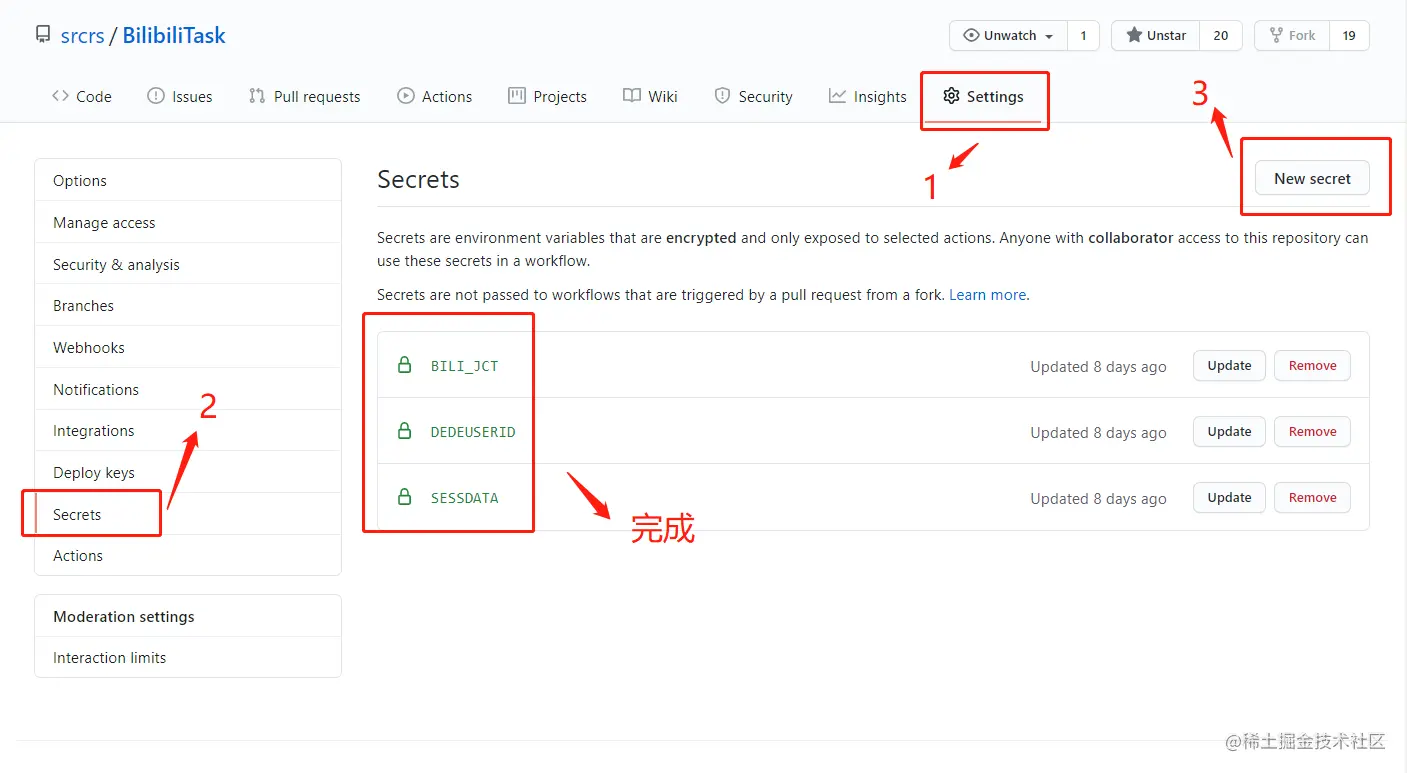Select Secrets in the settings sidebar
Screen dimensions: 1407x773
click(x=188, y=514)
